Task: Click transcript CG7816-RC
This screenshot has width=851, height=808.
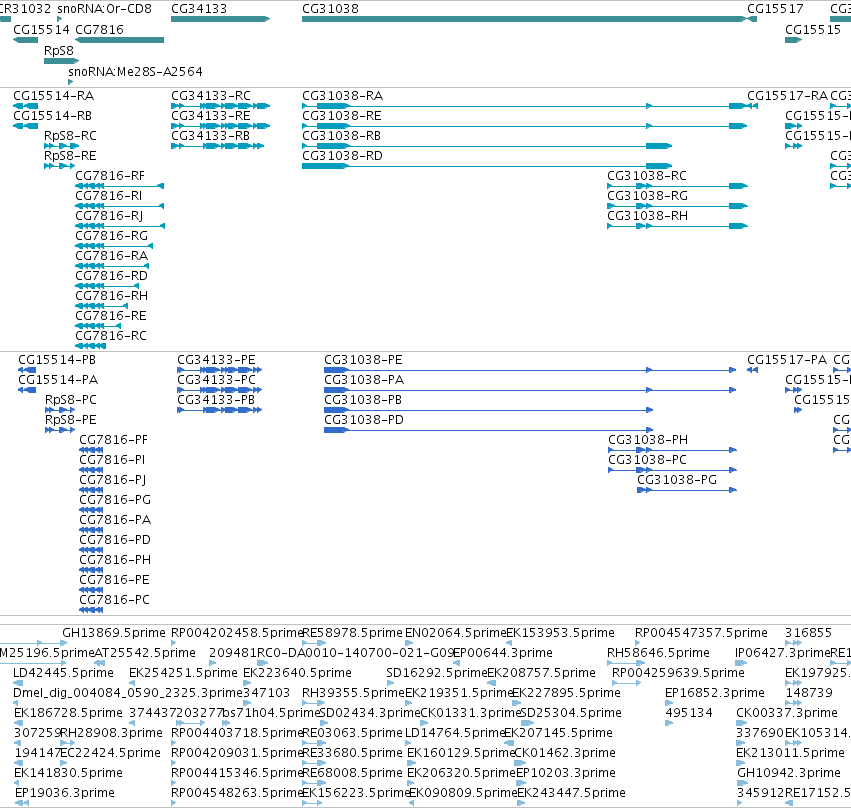Action: (x=111, y=336)
